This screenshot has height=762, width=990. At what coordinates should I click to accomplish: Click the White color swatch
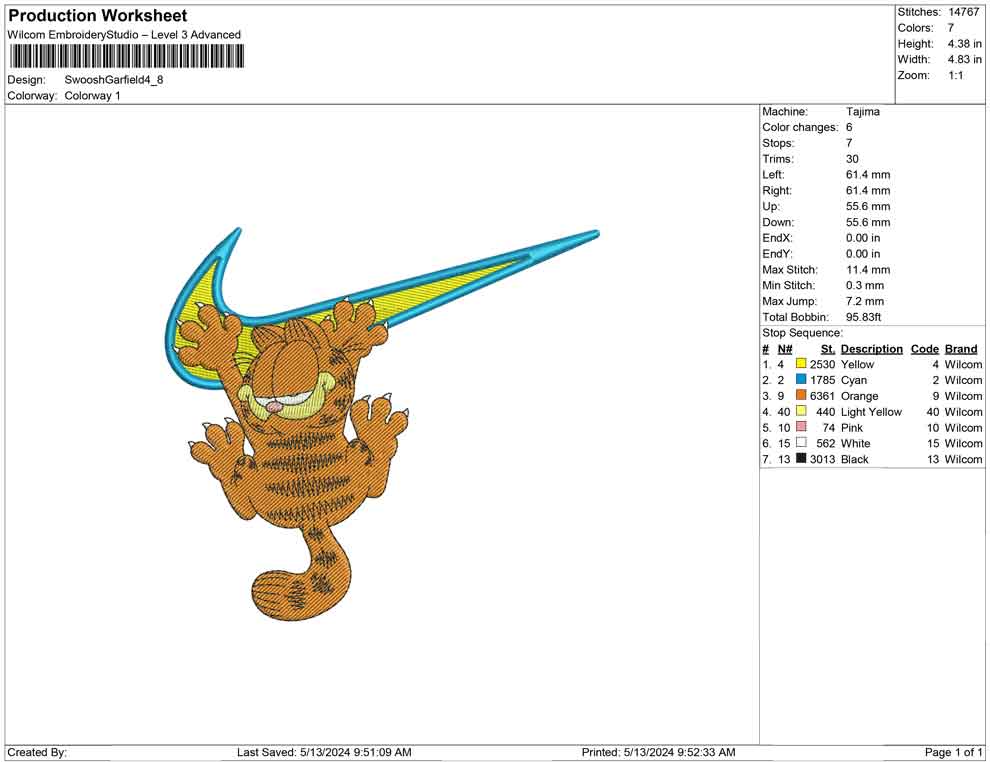point(801,443)
